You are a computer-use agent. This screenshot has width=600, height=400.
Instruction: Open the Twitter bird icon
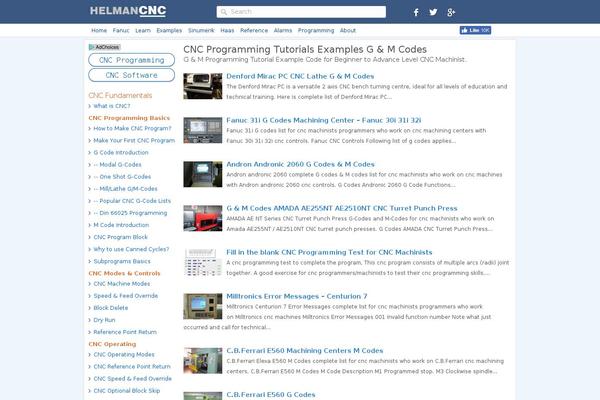coord(433,12)
